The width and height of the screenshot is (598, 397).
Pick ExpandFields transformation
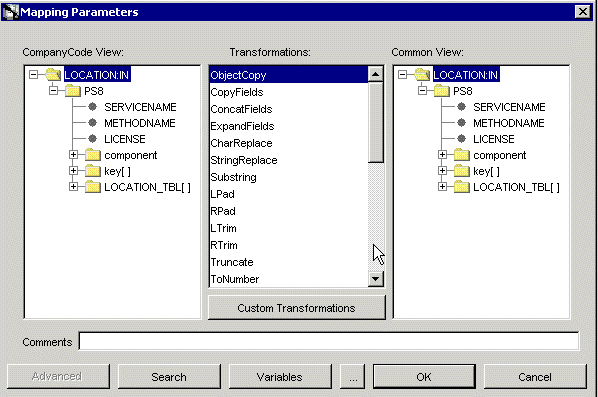coord(289,126)
